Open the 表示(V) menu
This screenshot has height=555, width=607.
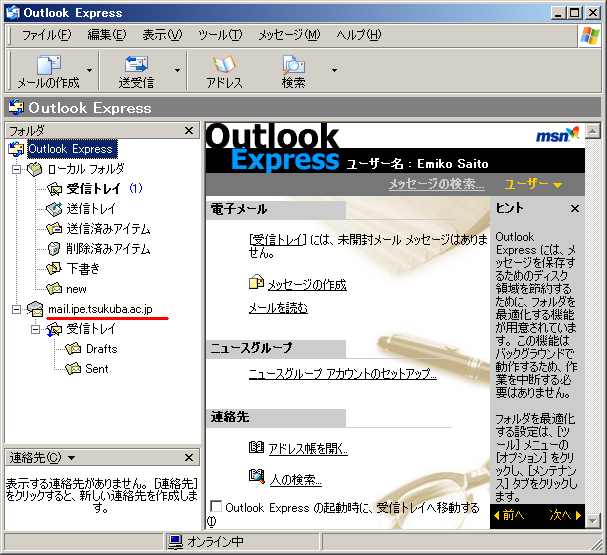tap(162, 35)
